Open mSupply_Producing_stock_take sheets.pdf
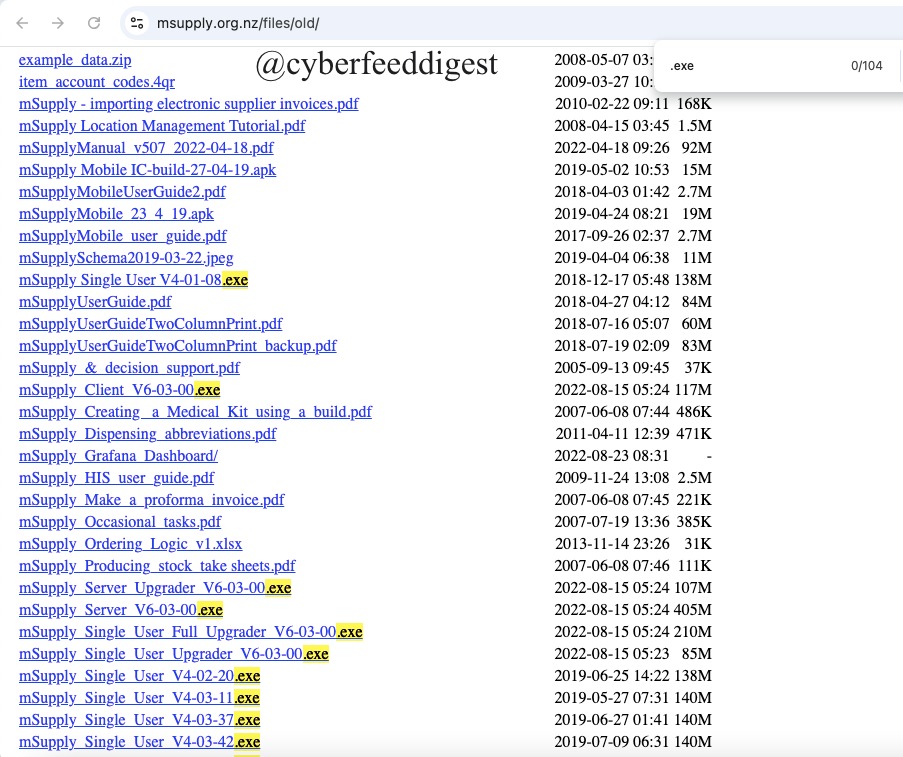Viewport: 903px width, 757px height. pos(157,566)
